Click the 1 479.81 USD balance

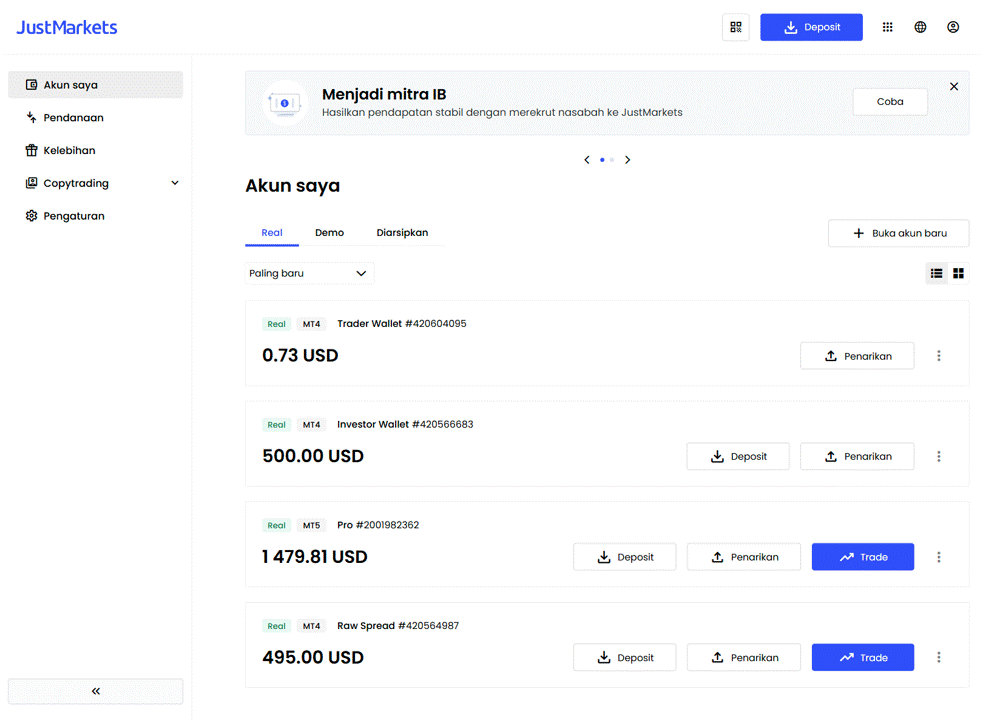[315, 557]
